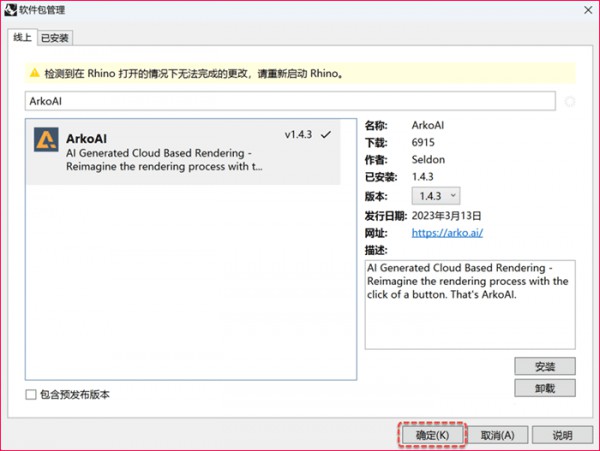The width and height of the screenshot is (600, 451).
Task: Click the installed version value 1.4.3
Action: point(422,177)
